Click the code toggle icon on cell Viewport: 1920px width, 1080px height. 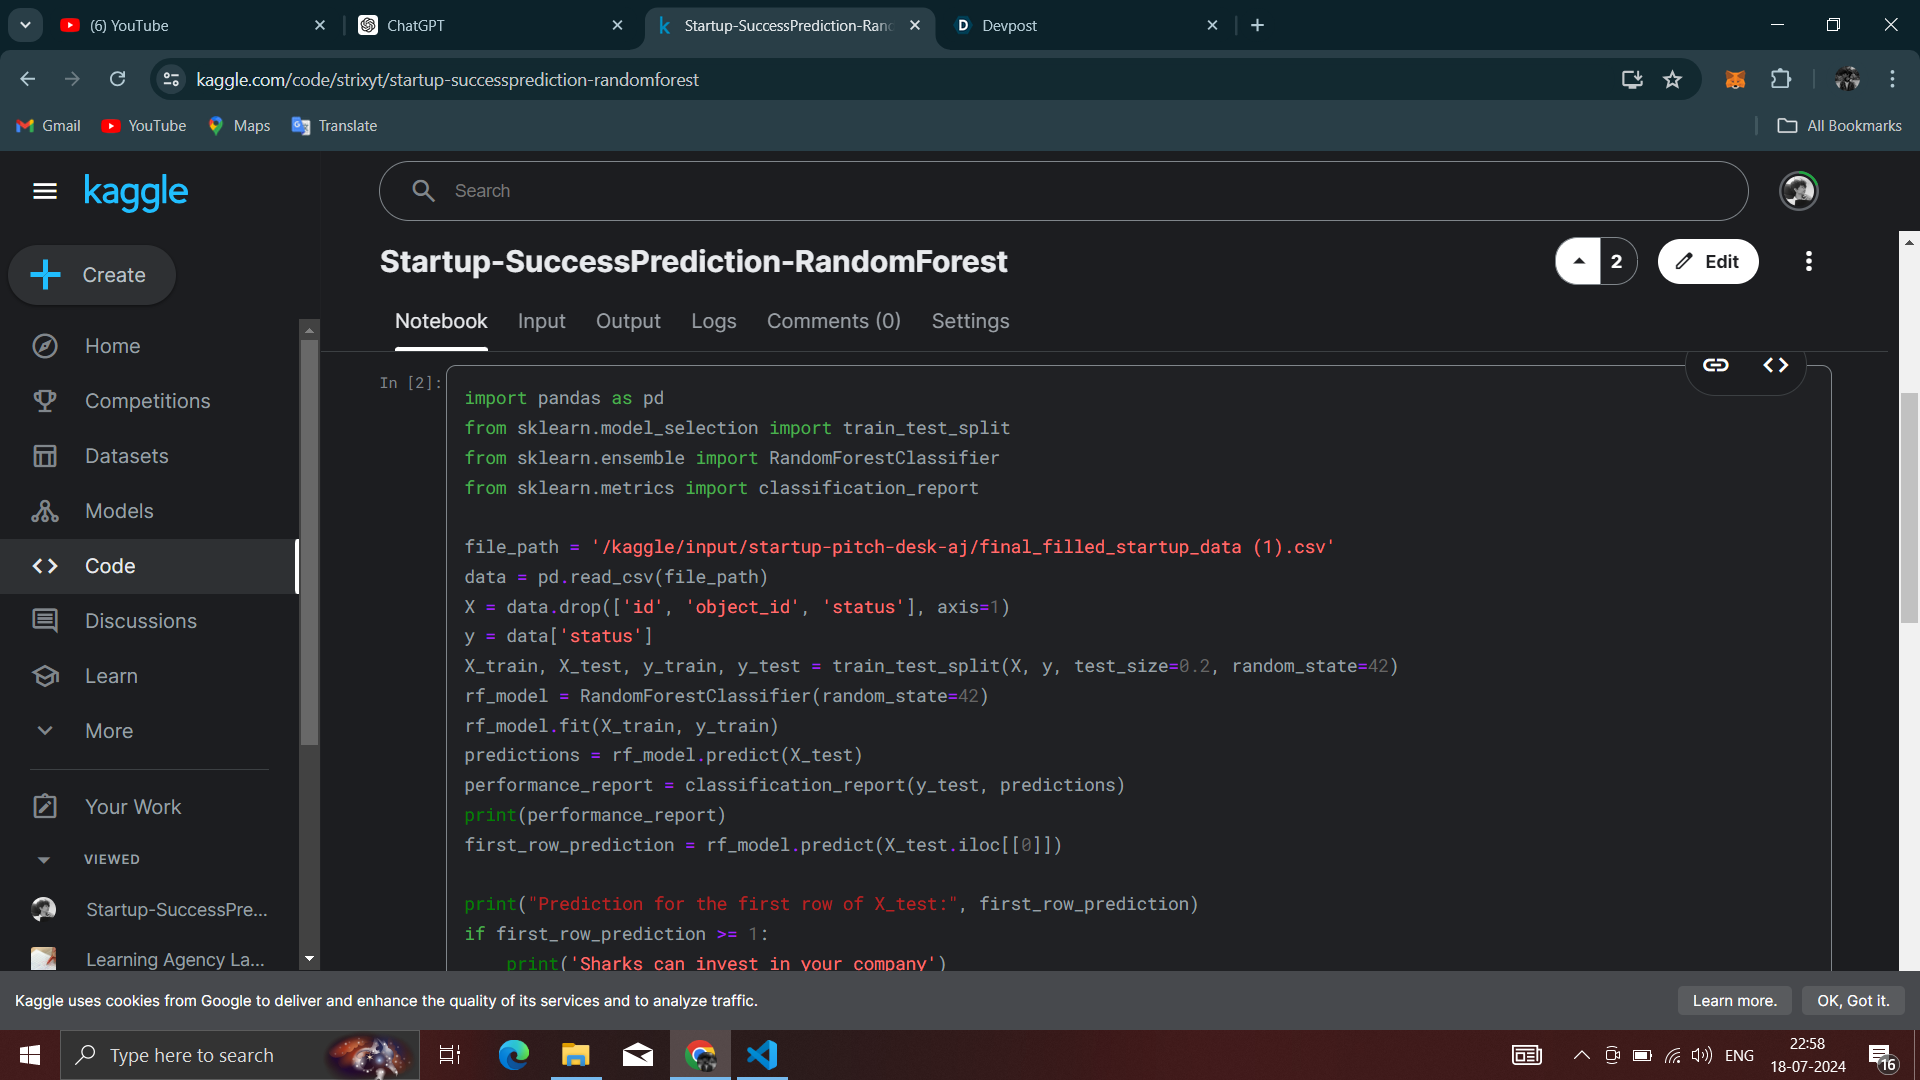point(1775,365)
